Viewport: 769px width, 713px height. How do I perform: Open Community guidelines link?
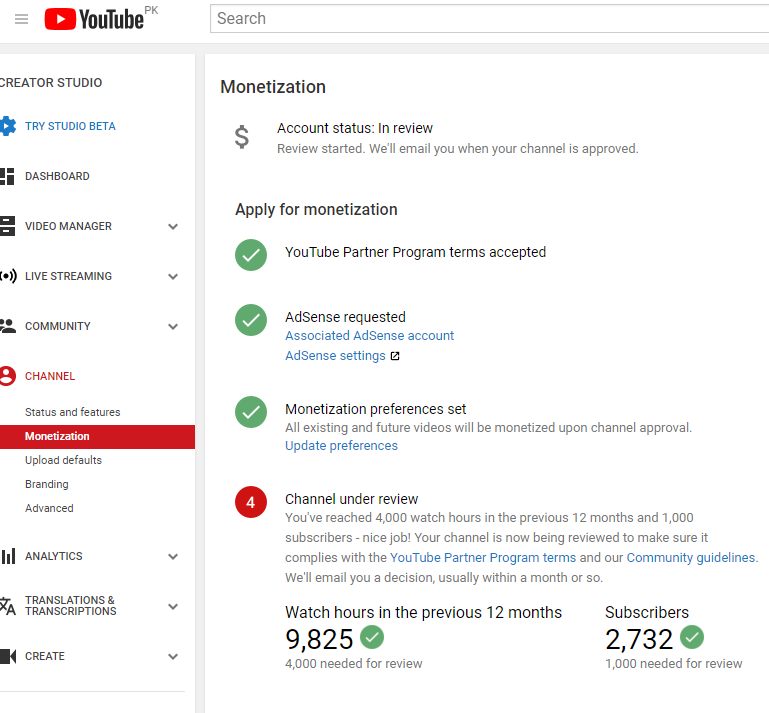pyautogui.click(x=691, y=558)
